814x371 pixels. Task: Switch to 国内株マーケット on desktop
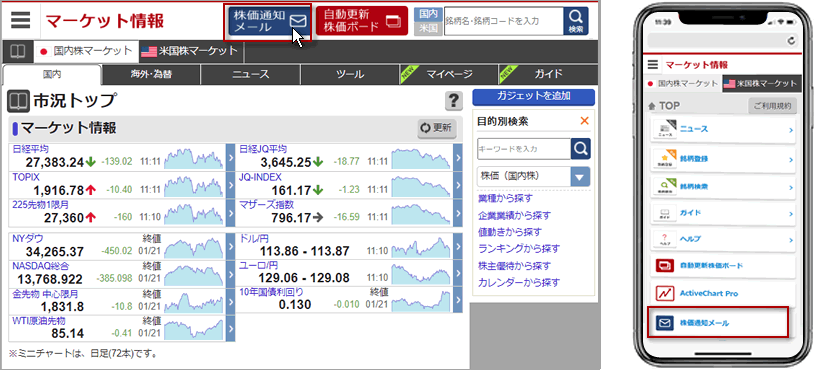point(87,51)
